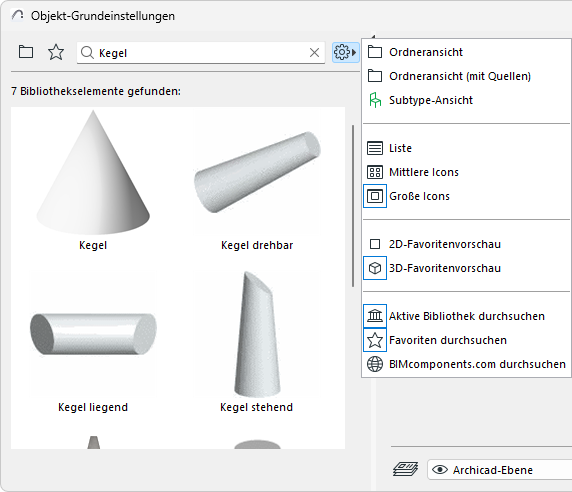Image resolution: width=572 pixels, height=492 pixels.
Task: Click the large square icon beside Große Icons
Action: point(375,196)
